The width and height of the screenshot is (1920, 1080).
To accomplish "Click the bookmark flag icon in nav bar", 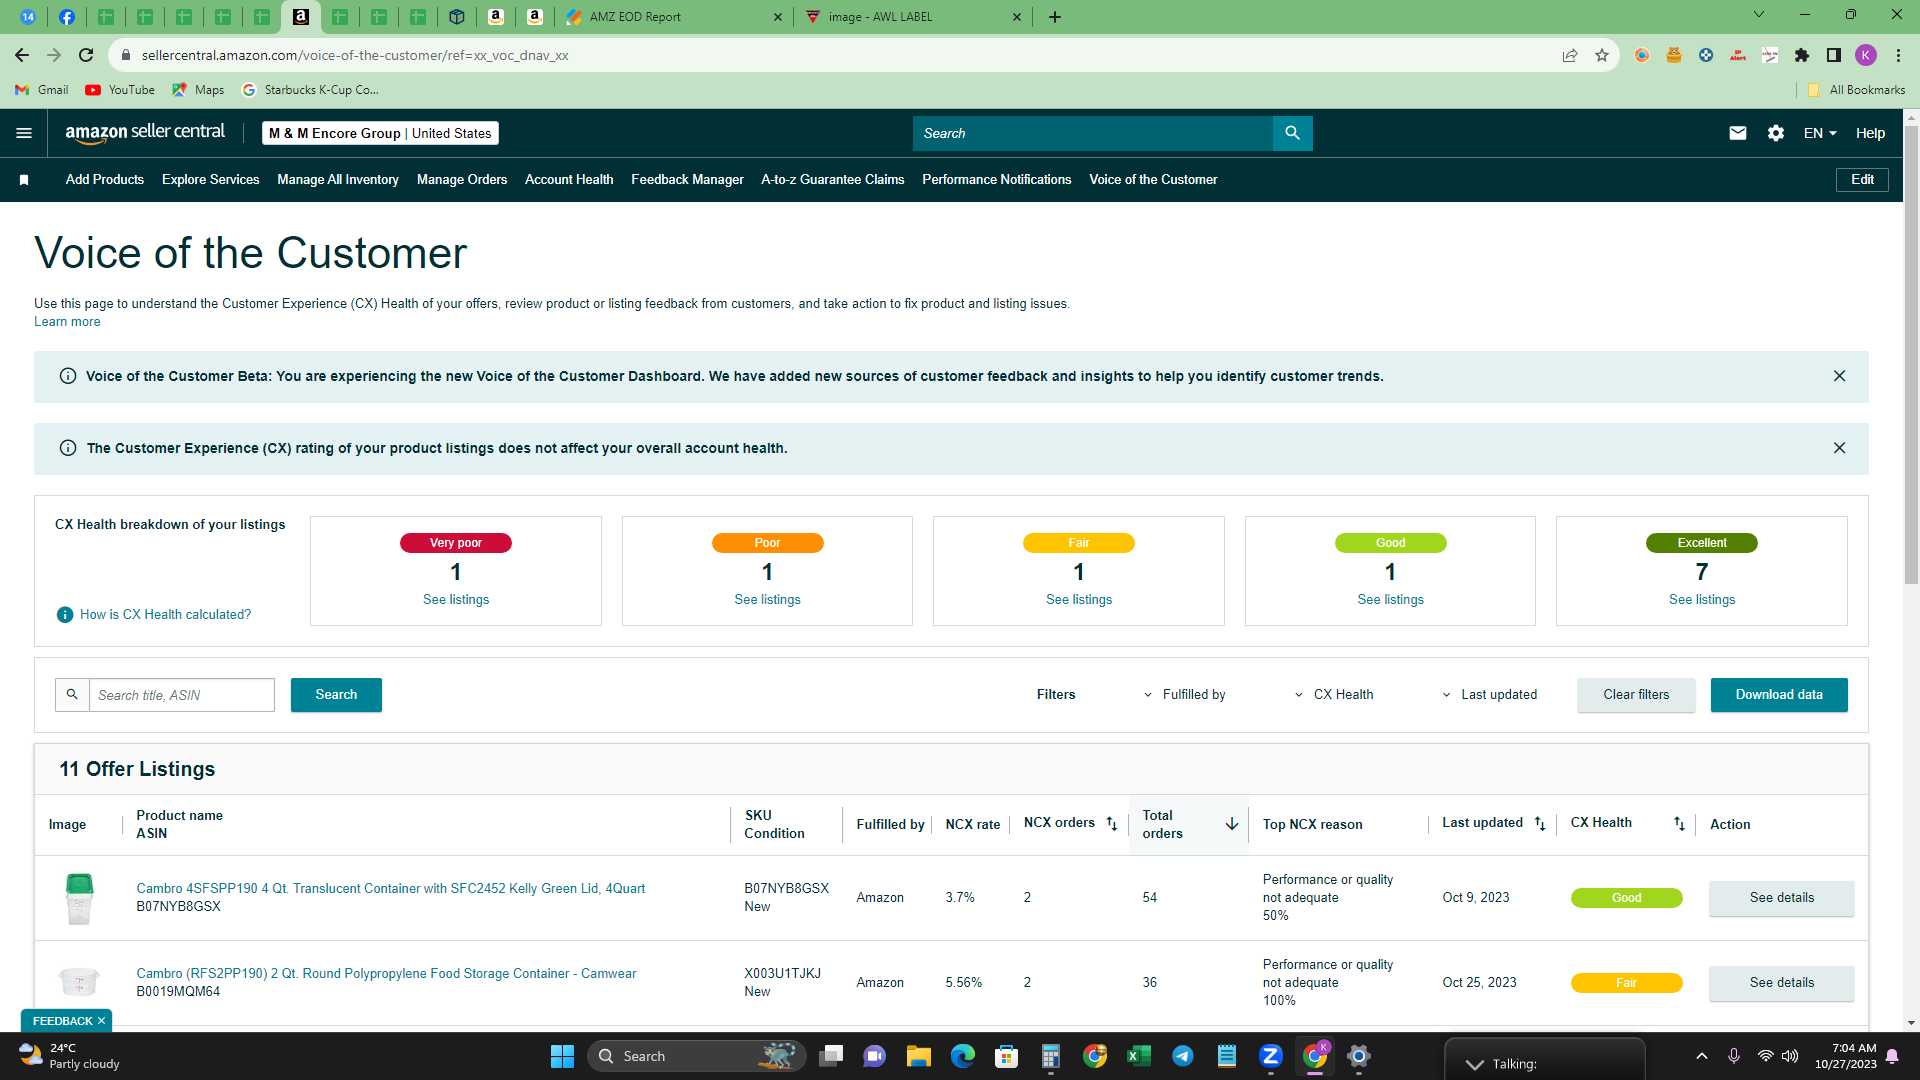I will pos(24,180).
